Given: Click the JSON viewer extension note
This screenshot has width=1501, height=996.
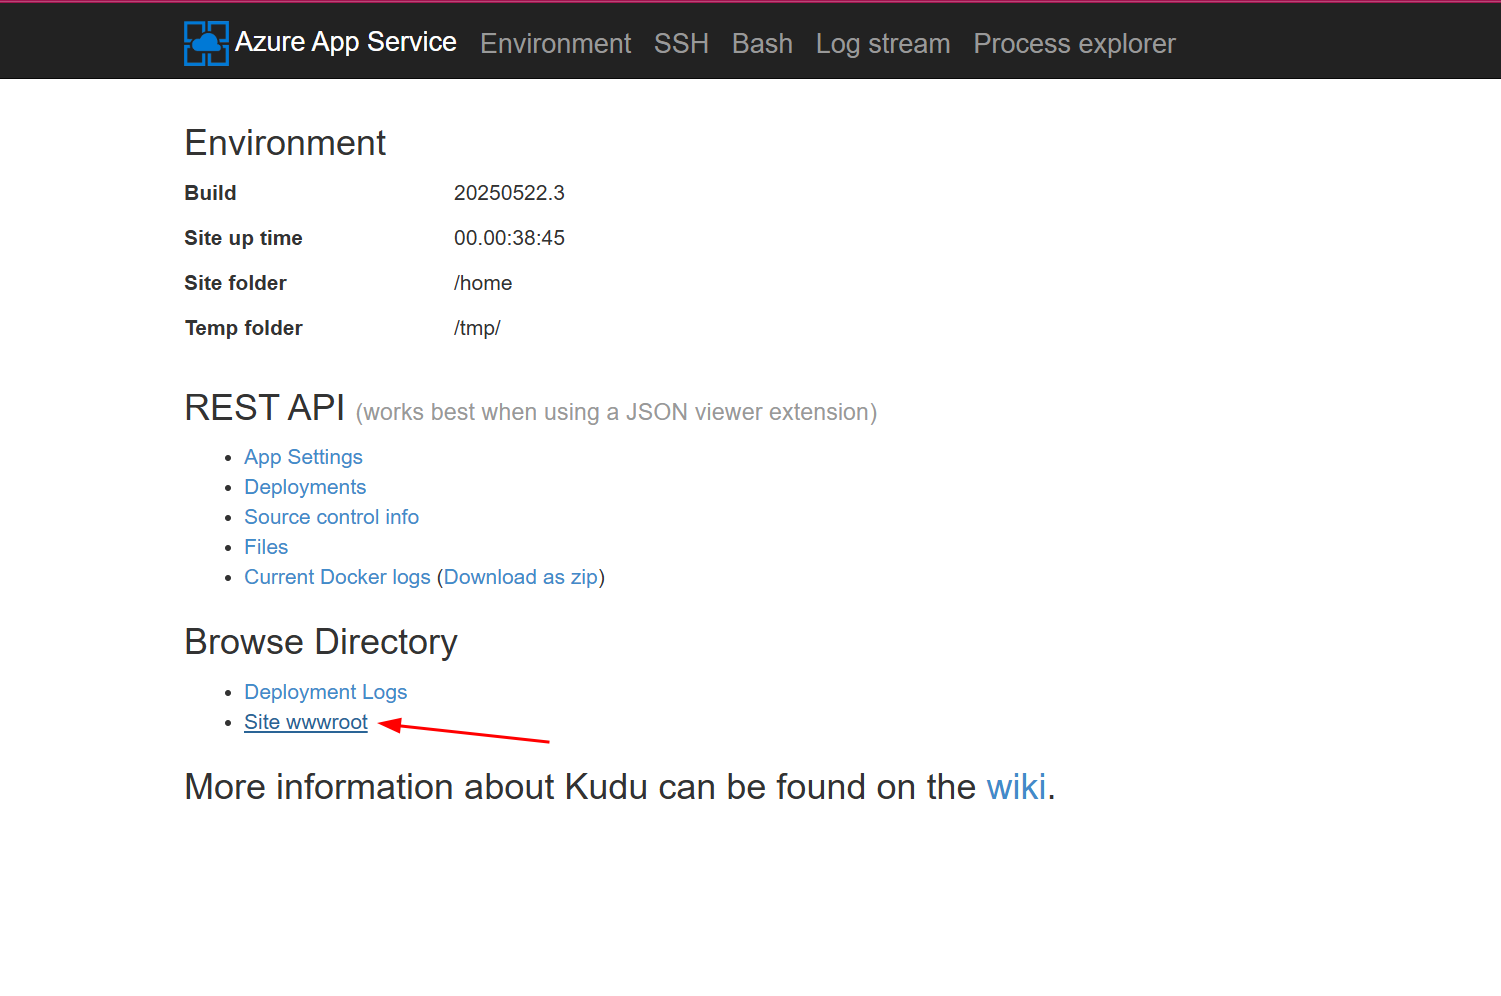Looking at the screenshot, I should click(x=616, y=412).
